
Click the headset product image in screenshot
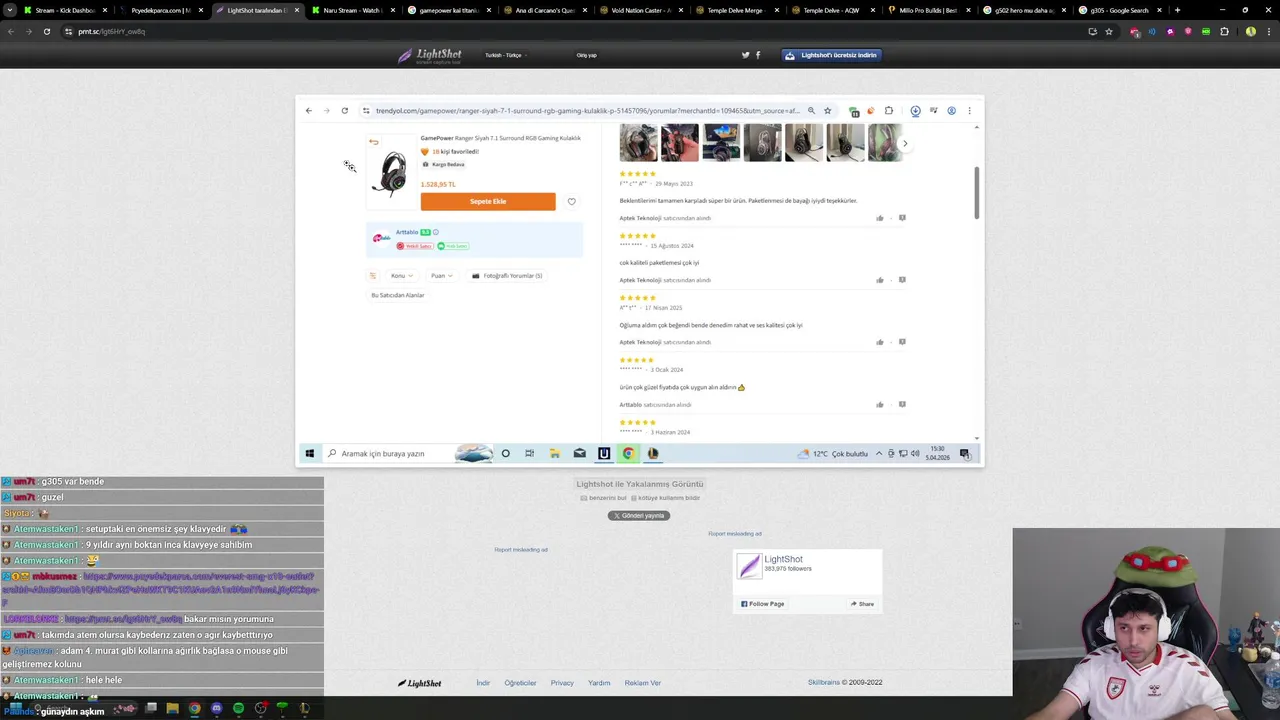390,172
